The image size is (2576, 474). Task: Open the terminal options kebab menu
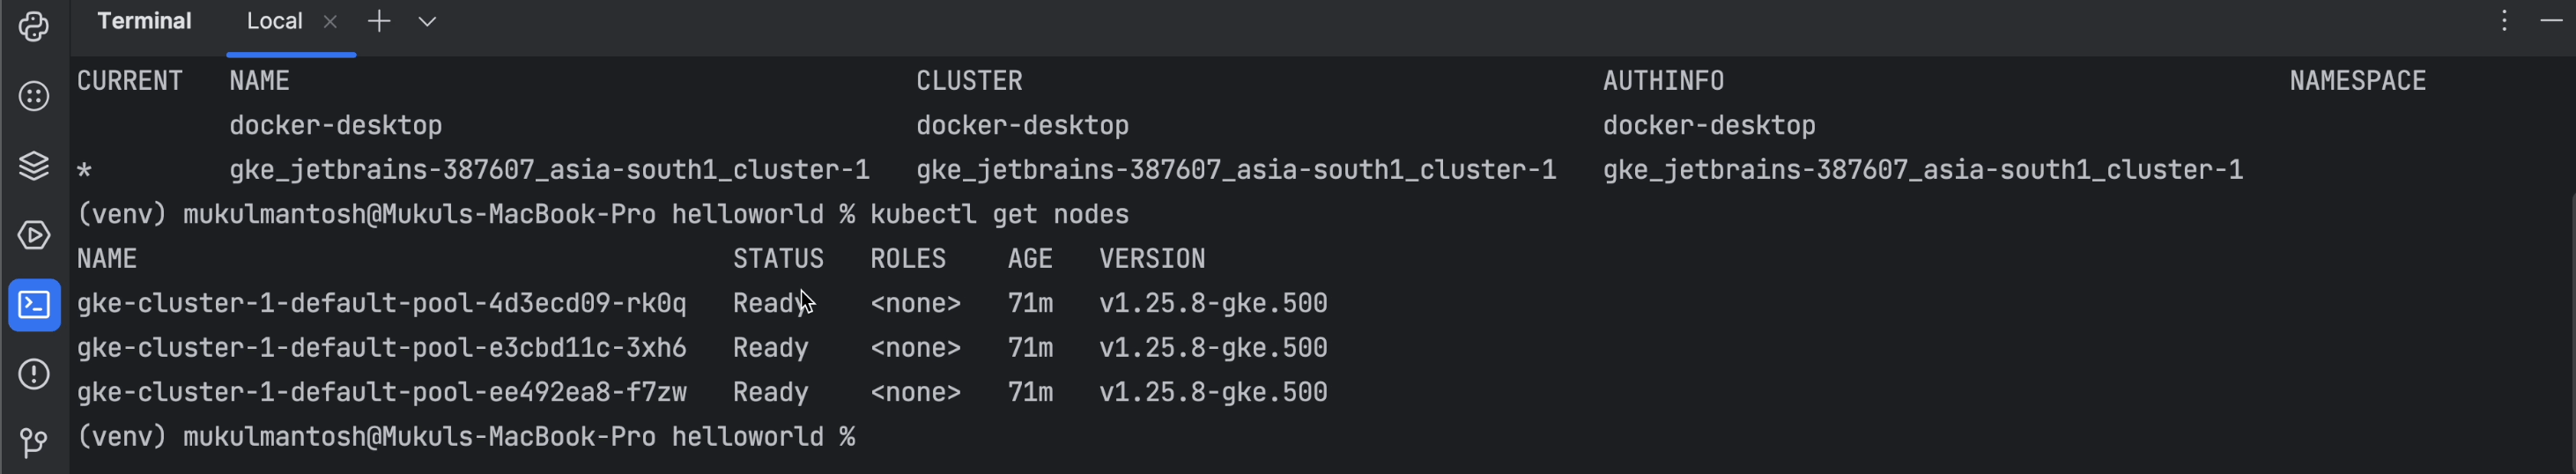2504,21
